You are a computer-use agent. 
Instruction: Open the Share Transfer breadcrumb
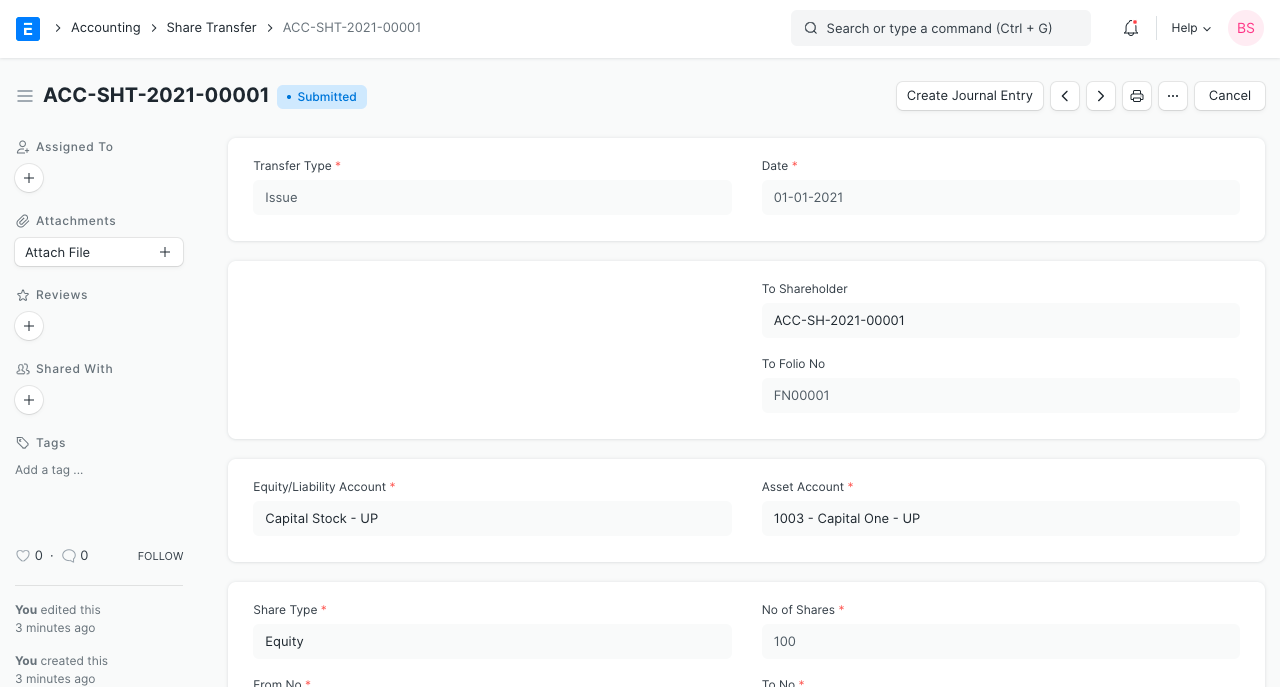(211, 27)
